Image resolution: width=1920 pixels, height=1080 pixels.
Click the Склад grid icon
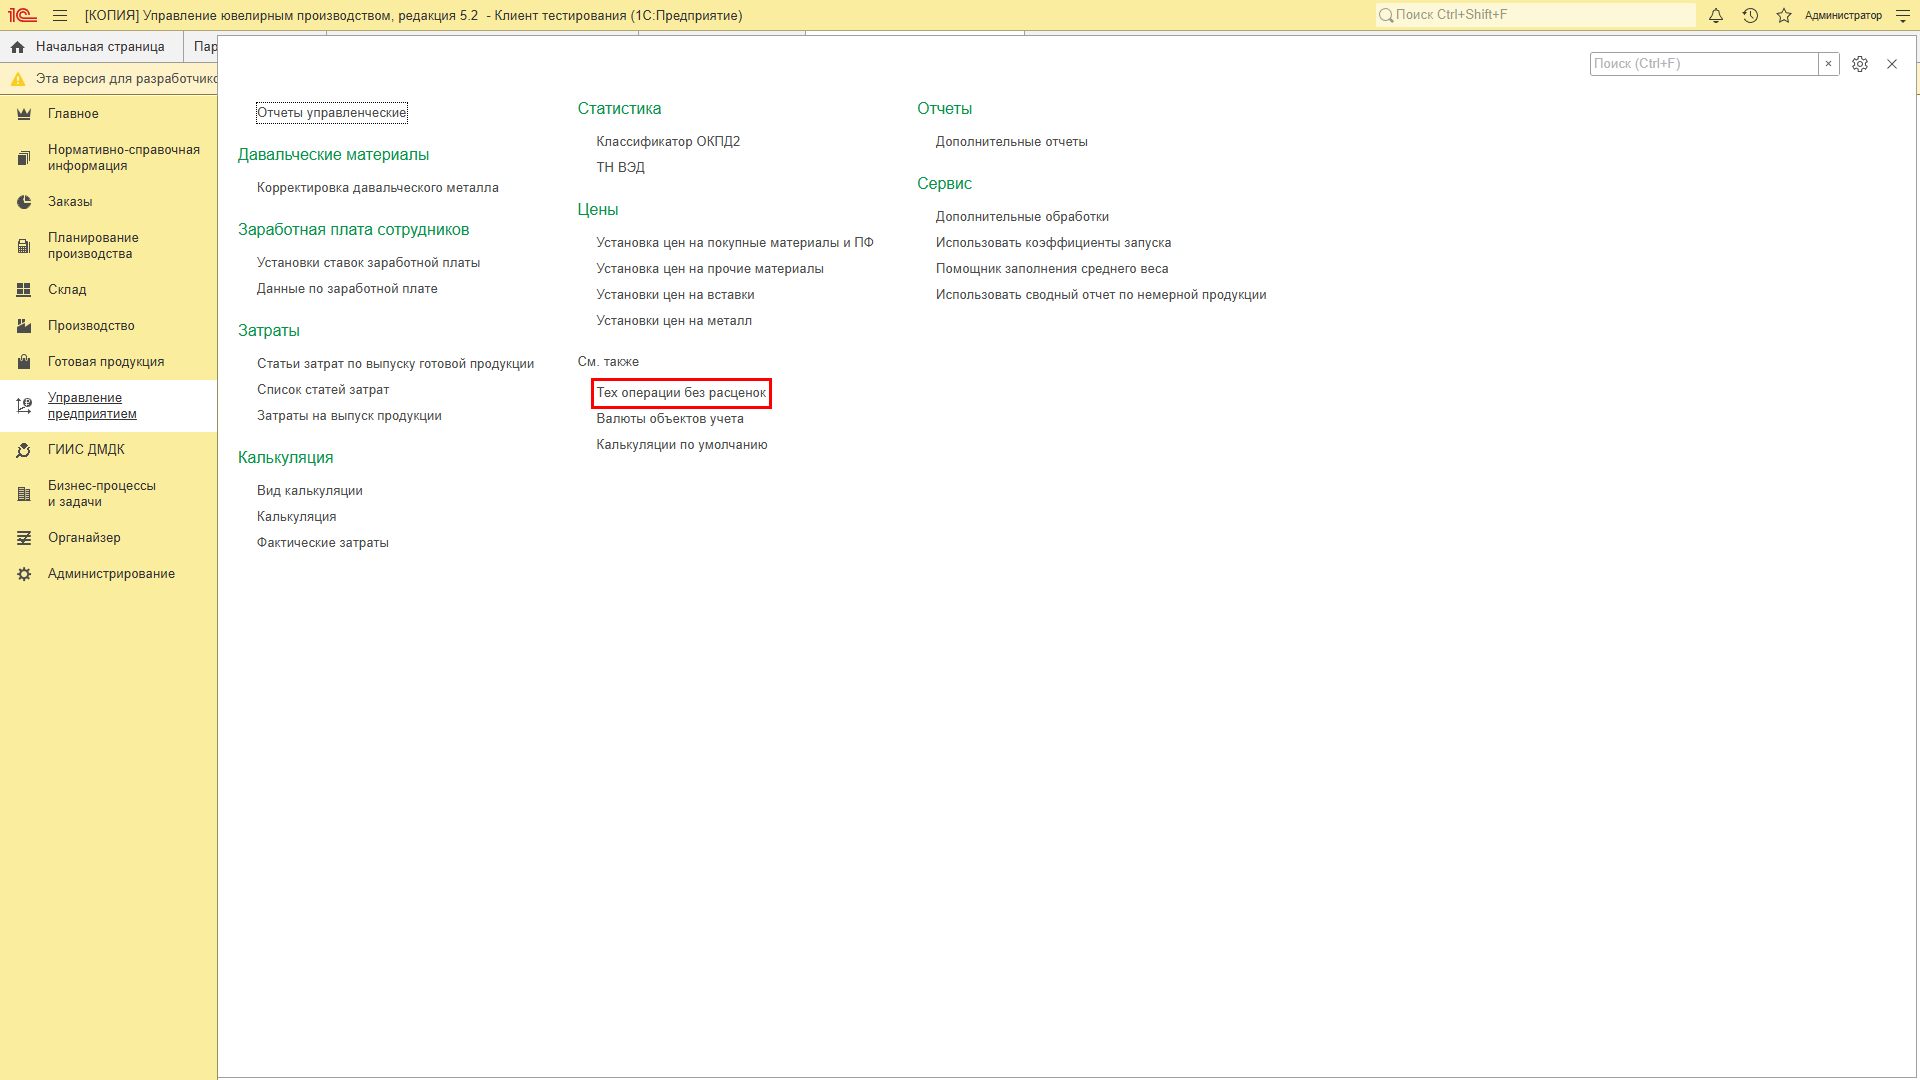tap(24, 290)
